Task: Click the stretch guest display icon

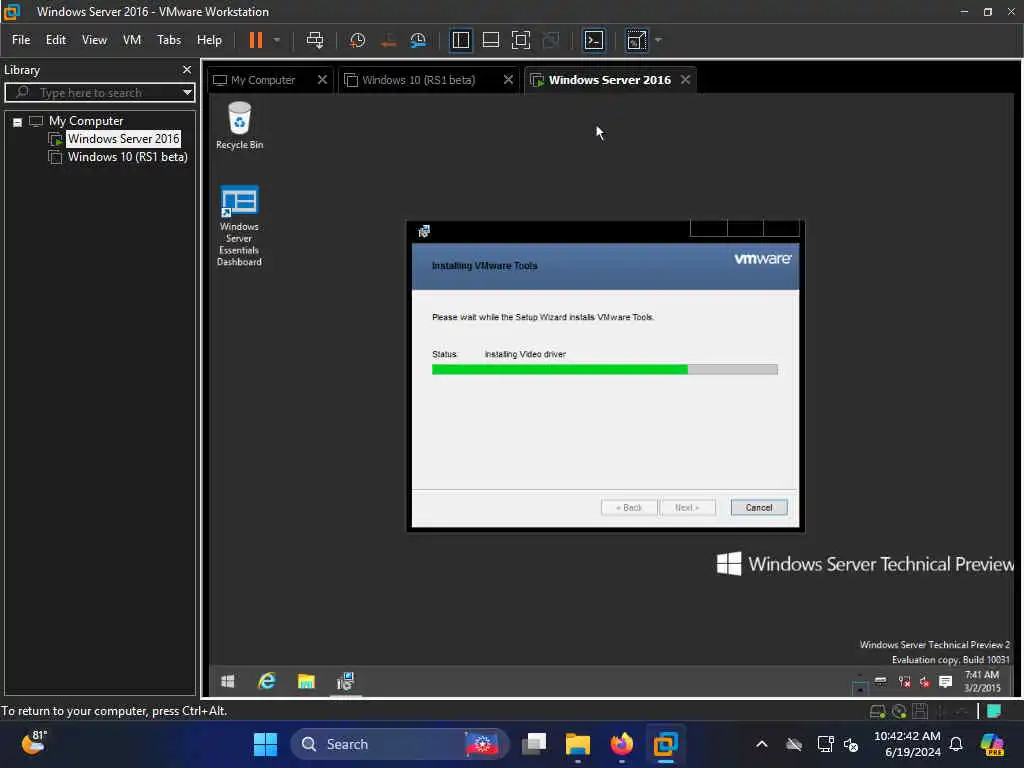Action: 636,40
